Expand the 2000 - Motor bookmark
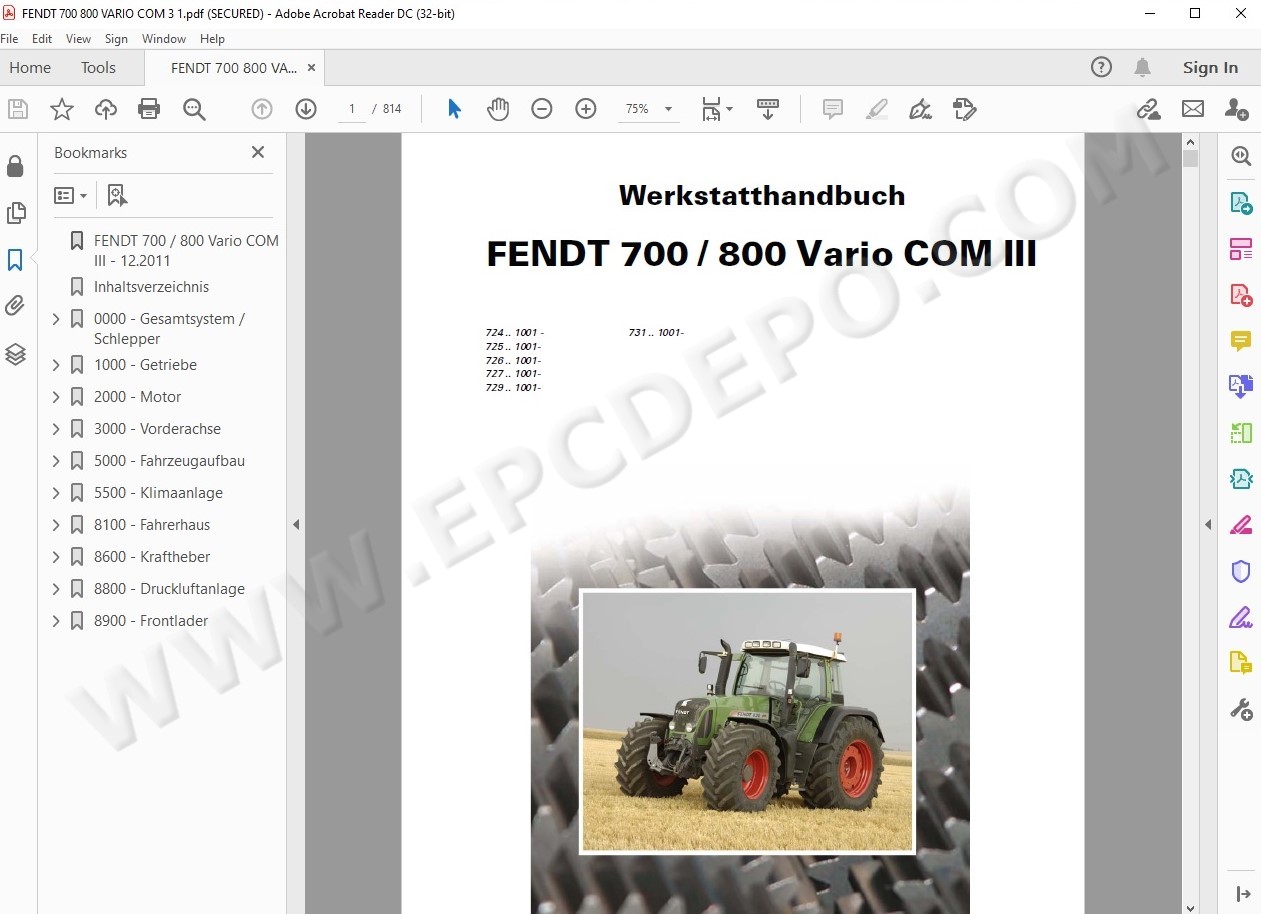This screenshot has width=1261, height=914. pos(56,397)
